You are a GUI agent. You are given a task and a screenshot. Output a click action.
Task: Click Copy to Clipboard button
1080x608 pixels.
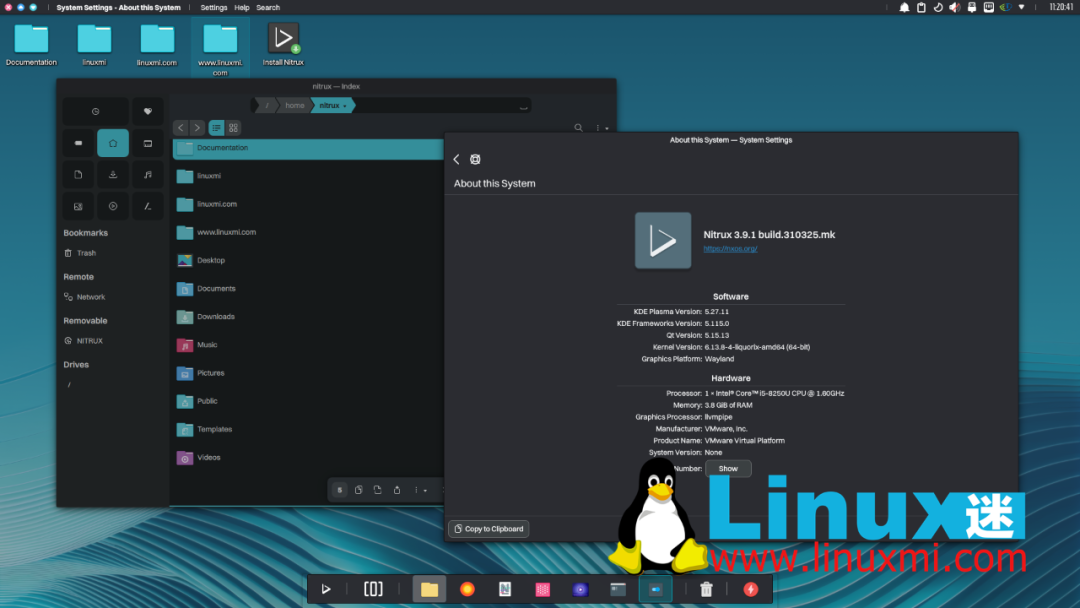[489, 529]
